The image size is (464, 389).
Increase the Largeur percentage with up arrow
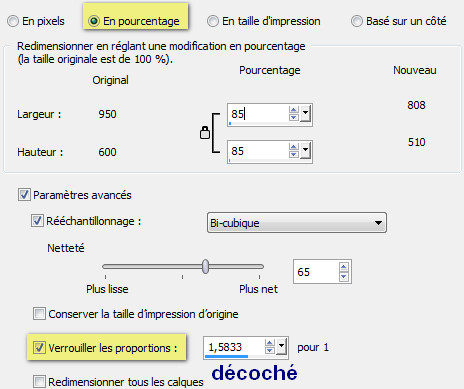[294, 110]
